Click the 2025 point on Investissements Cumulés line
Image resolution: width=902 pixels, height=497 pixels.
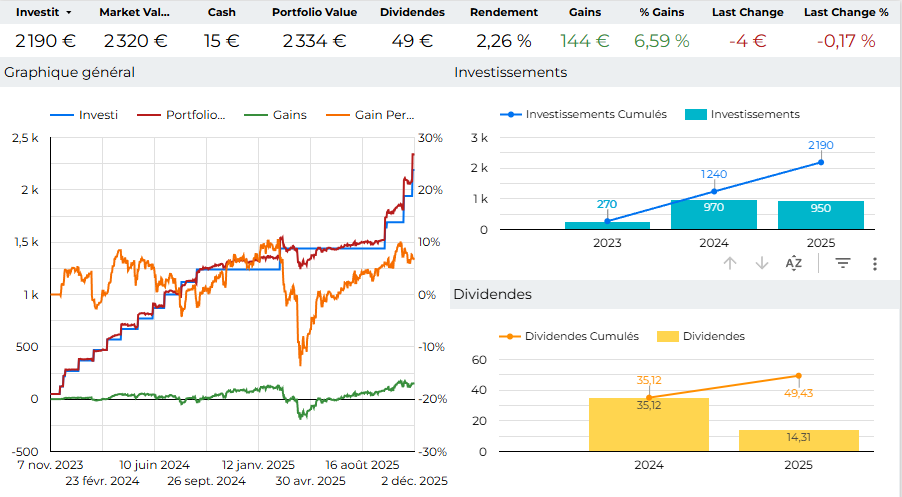(x=821, y=162)
